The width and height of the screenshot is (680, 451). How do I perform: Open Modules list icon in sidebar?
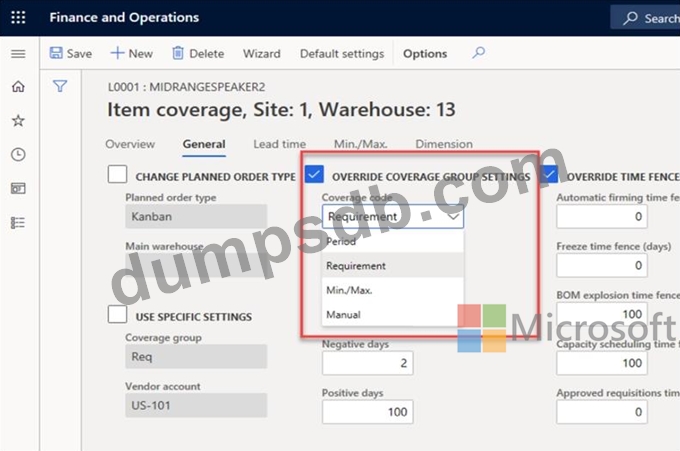click(17, 222)
